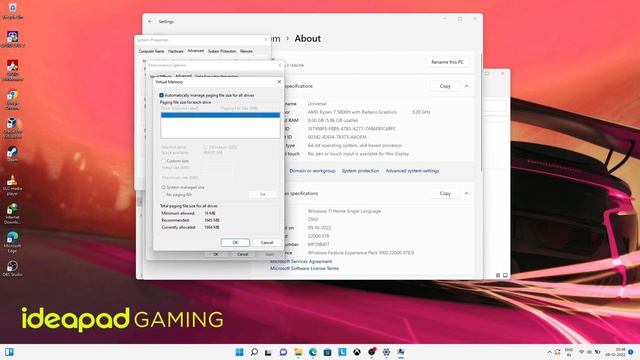Copy Windows specifications
640x360 pixels.
click(445, 193)
